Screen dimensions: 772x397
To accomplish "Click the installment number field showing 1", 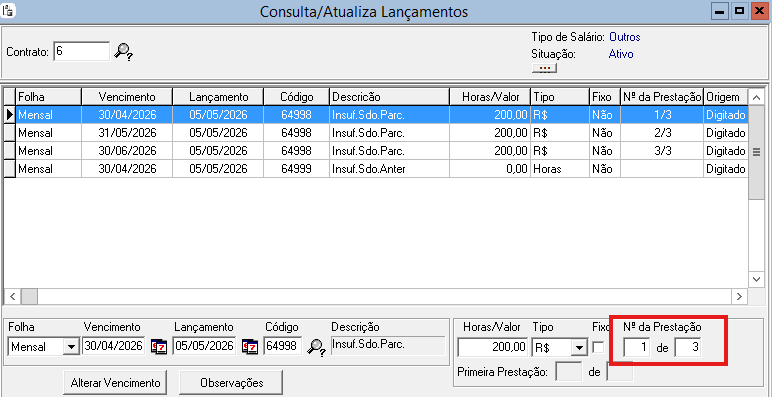I will point(637,347).
